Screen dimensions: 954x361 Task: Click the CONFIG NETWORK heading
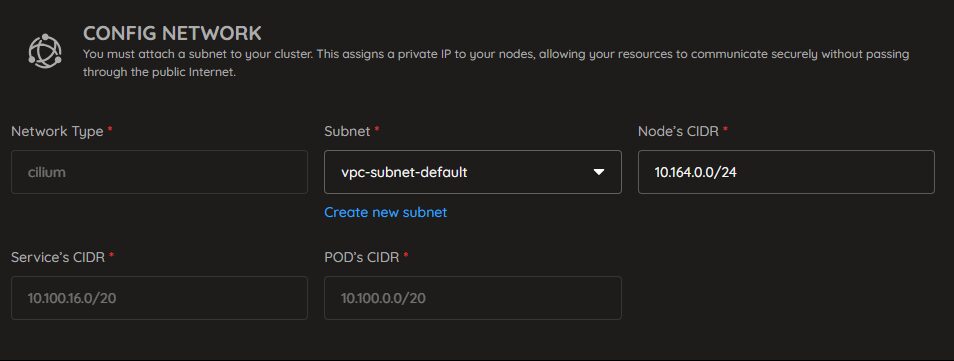[x=172, y=33]
